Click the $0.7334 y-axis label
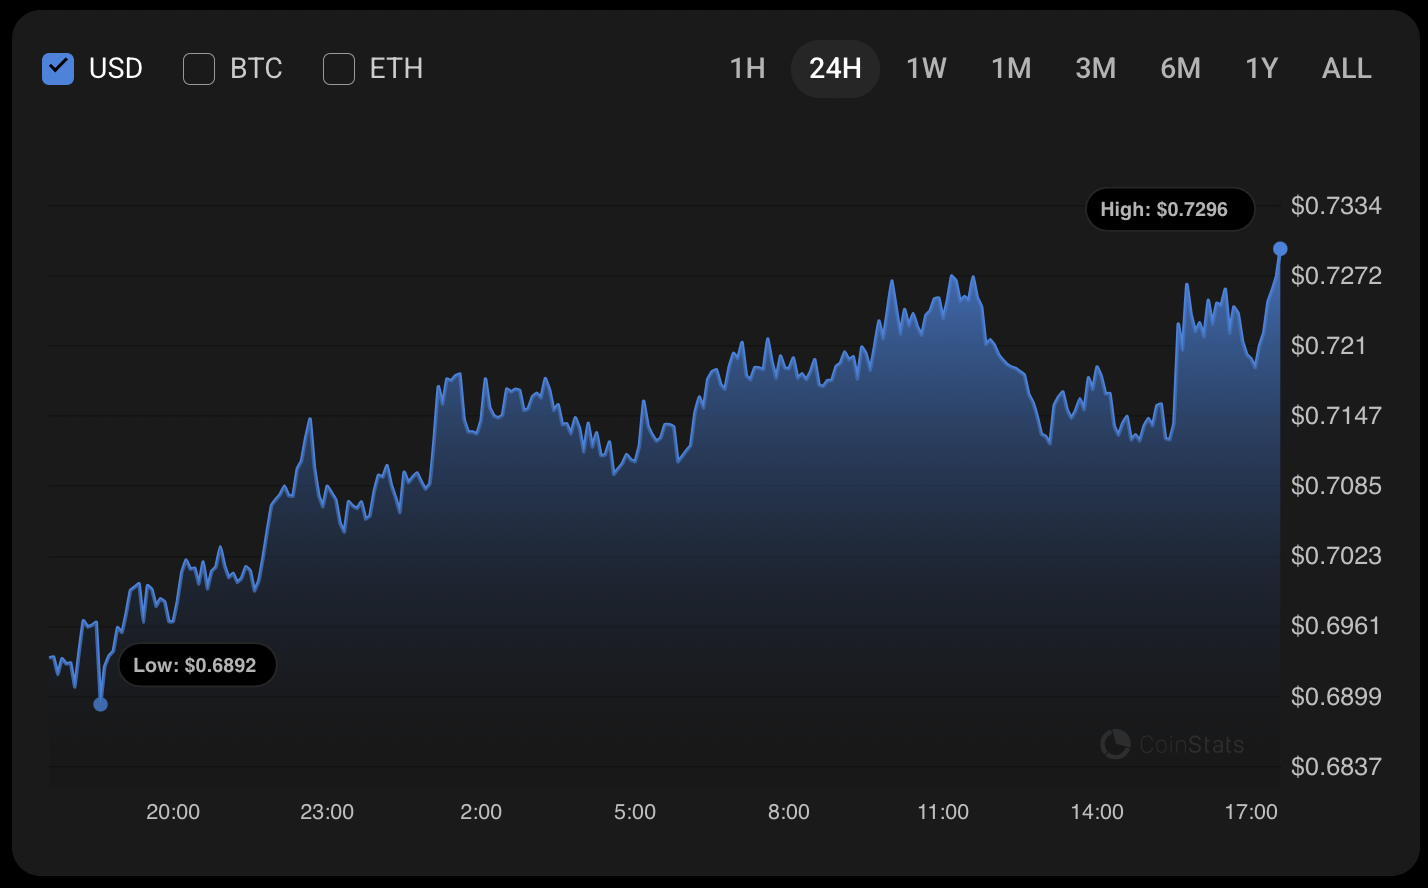The height and width of the screenshot is (888, 1428). coord(1336,206)
